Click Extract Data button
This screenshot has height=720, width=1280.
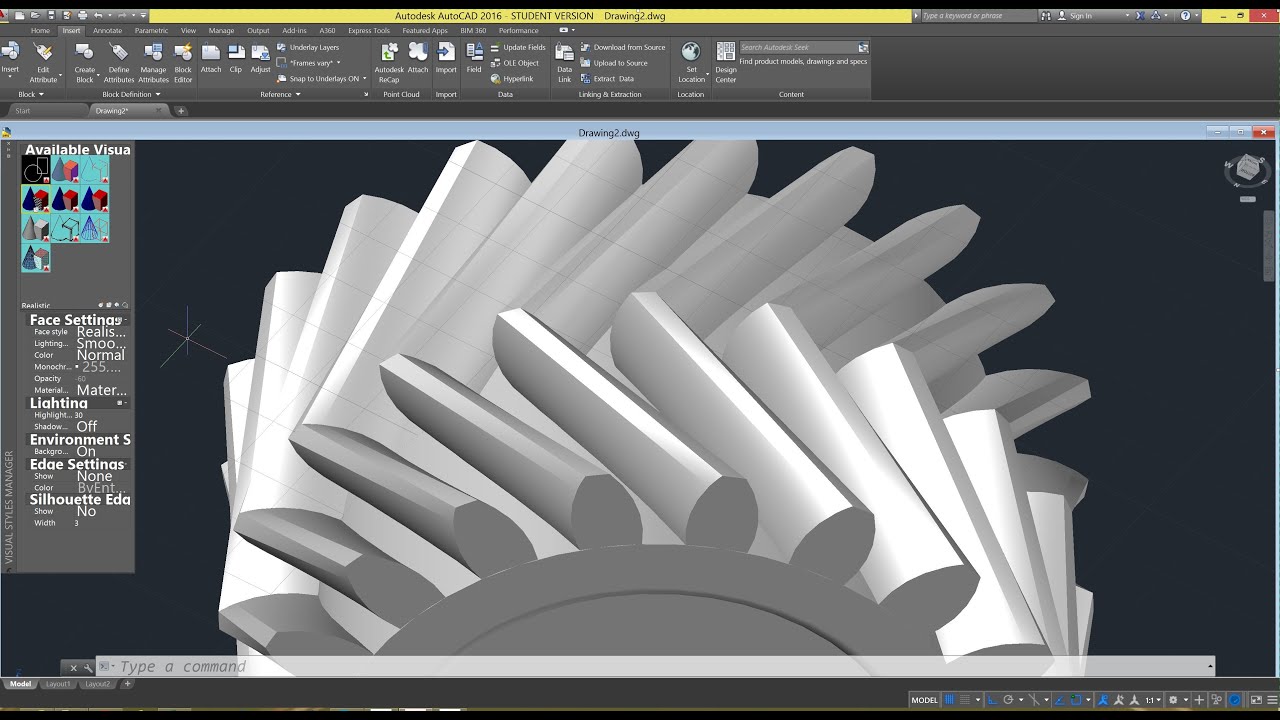click(x=607, y=78)
